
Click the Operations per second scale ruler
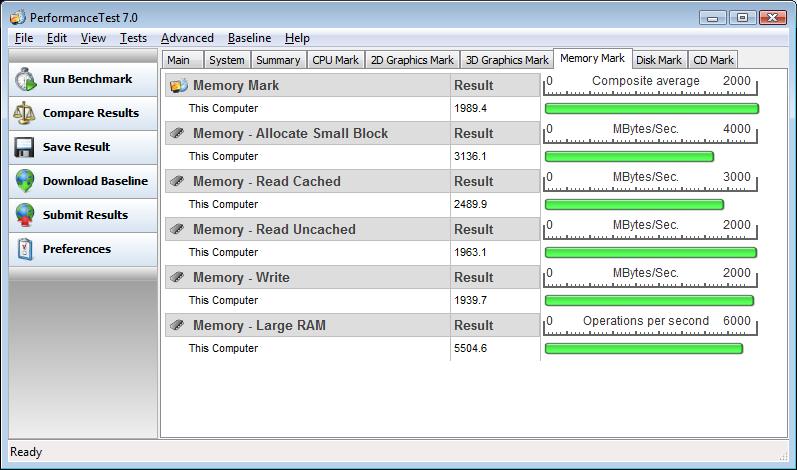pos(650,326)
